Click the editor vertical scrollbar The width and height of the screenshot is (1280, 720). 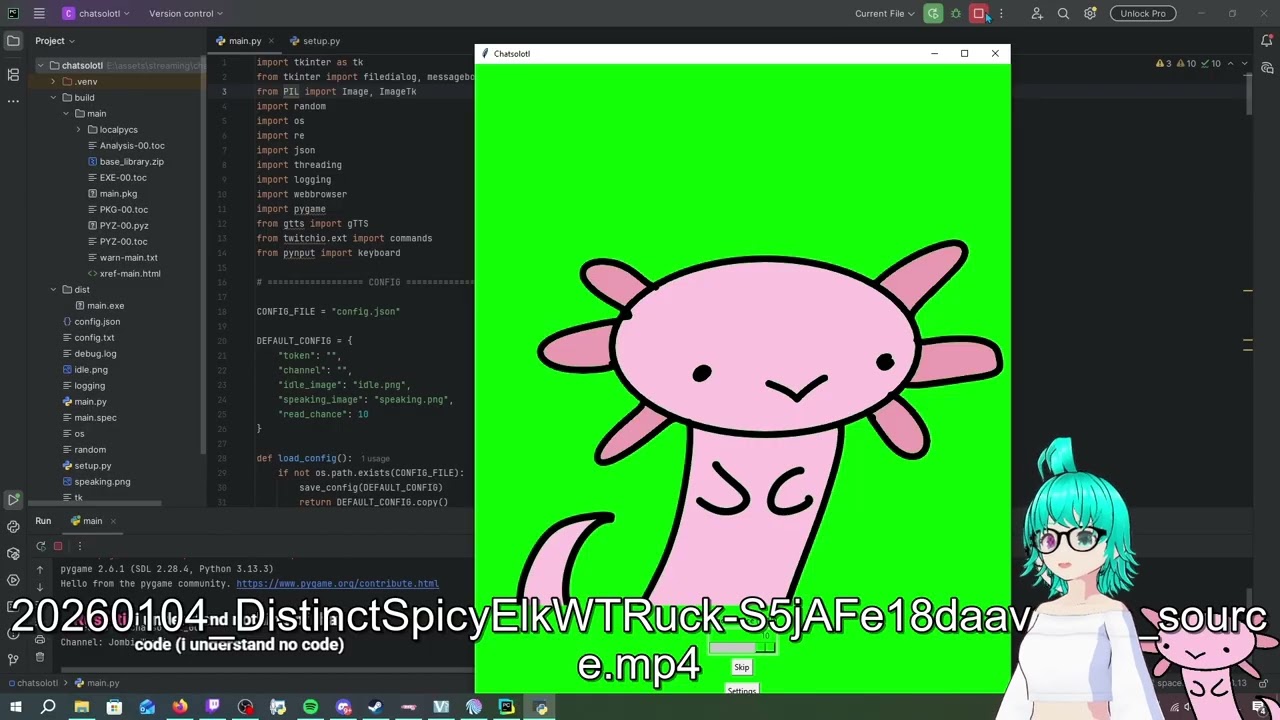(1248, 96)
